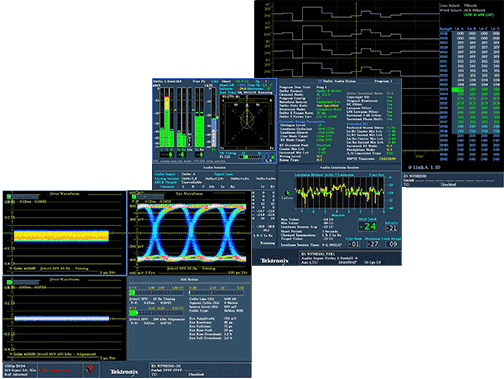The height and width of the screenshot is (379, 504).
Task: Click the Short Level -24 readout
Action: [367, 227]
